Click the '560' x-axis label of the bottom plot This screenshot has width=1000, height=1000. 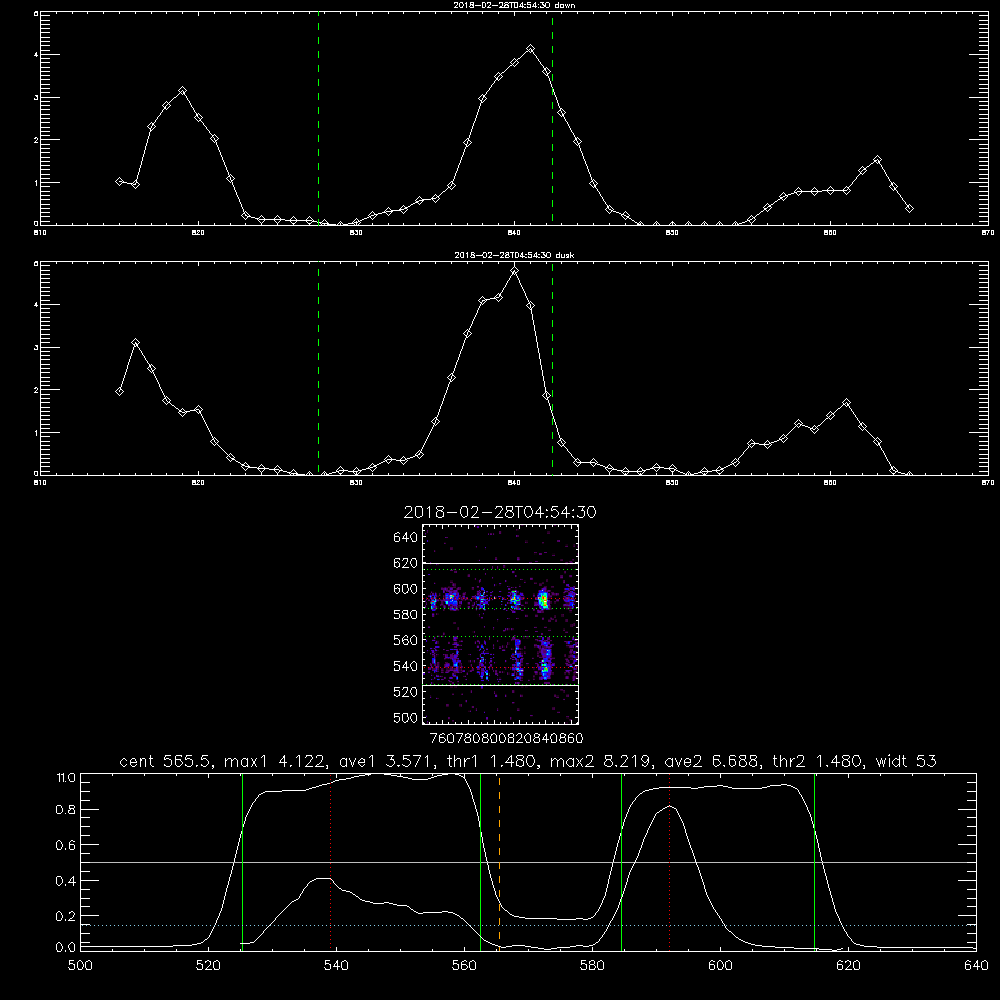[464, 966]
